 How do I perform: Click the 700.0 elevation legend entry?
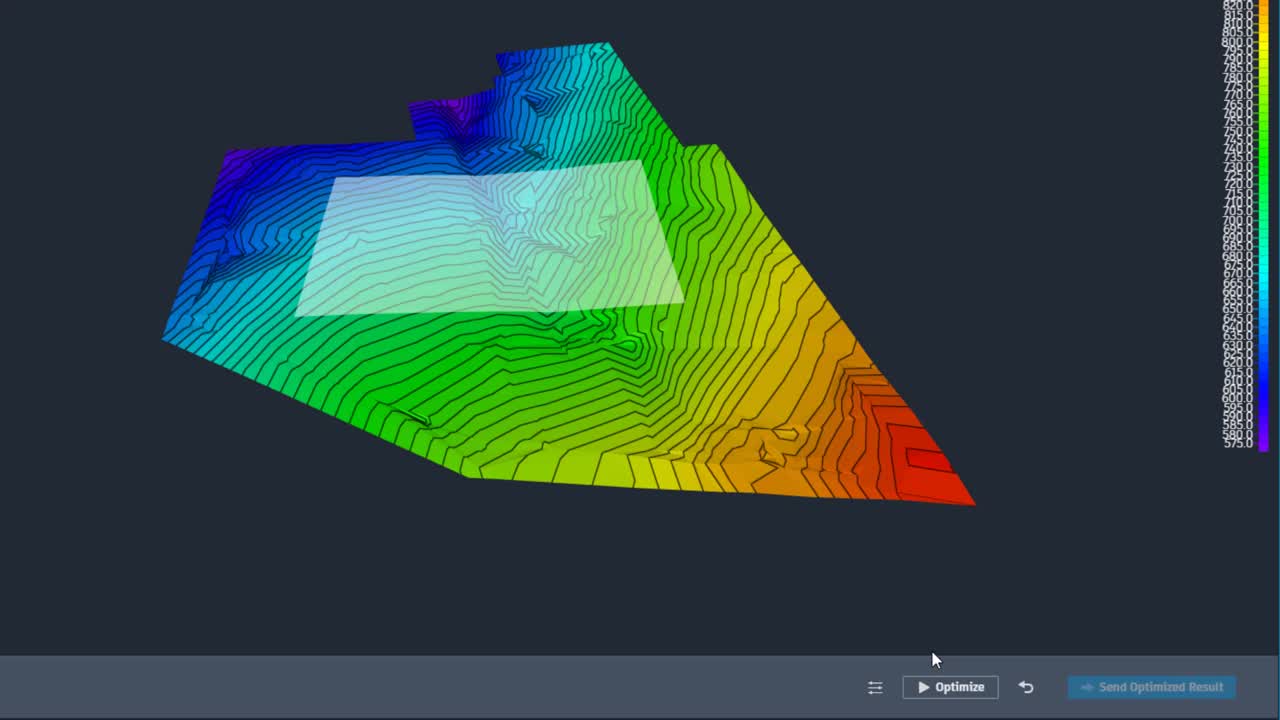point(1240,219)
